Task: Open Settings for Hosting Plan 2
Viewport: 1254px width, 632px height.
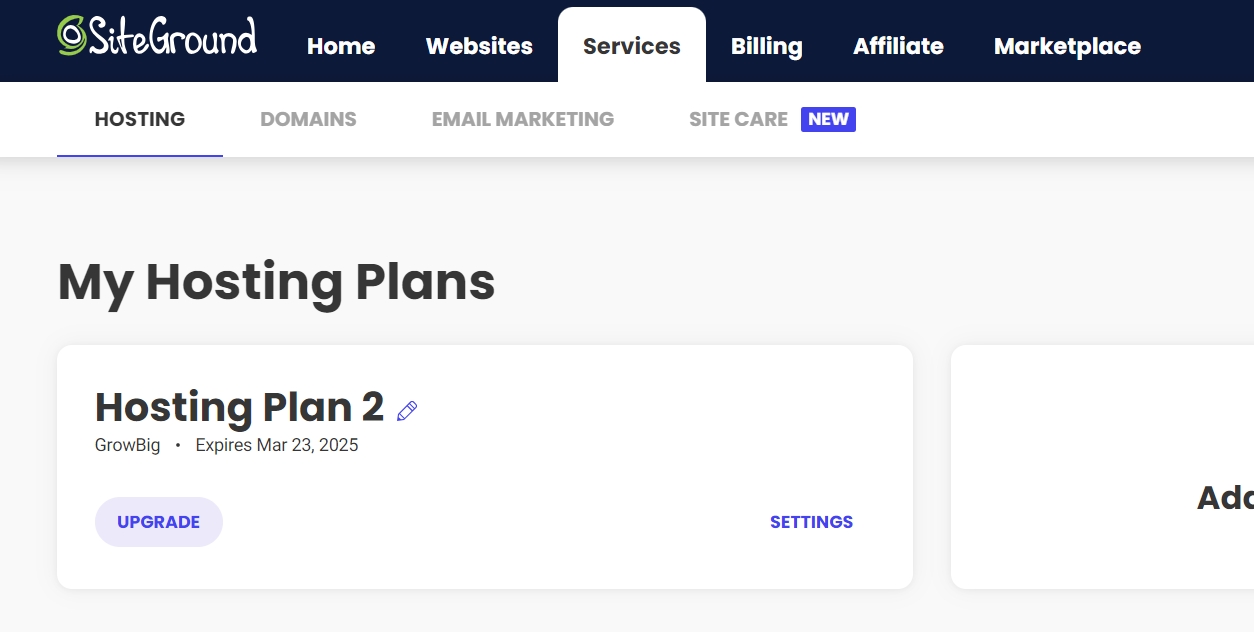Action: point(811,522)
